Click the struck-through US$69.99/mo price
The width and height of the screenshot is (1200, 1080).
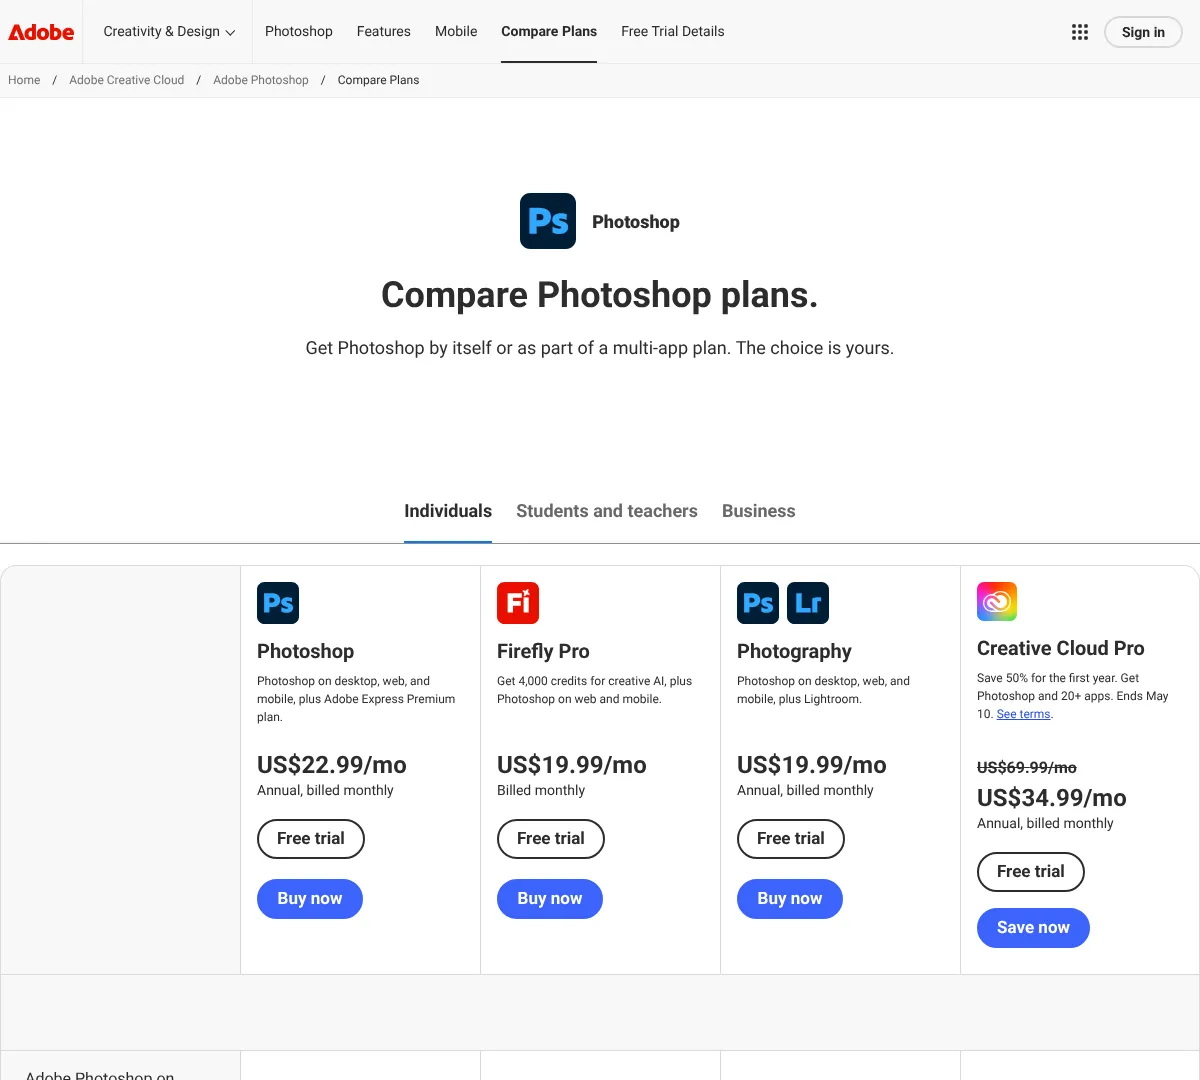[1027, 768]
